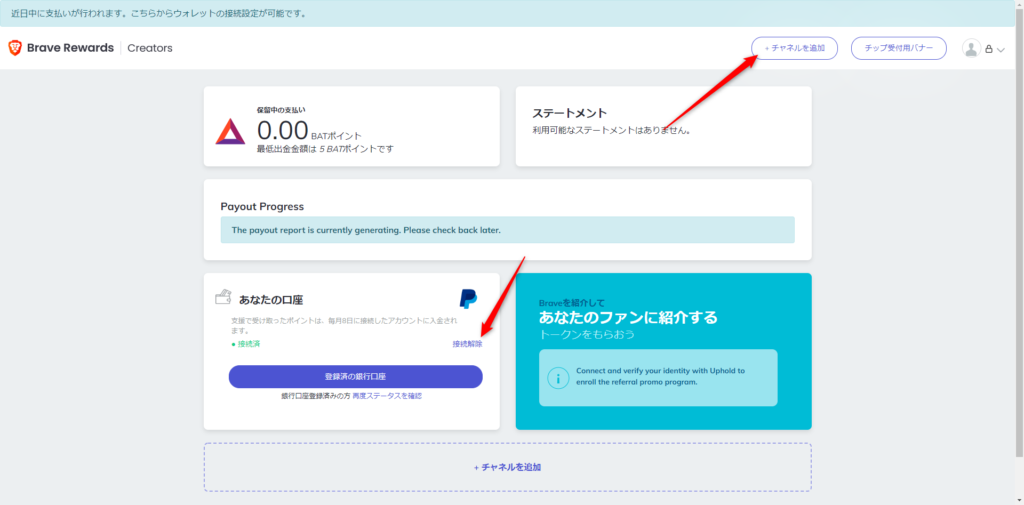1024x505 pixels.
Task: Click the payout report generating notice
Action: pyautogui.click(x=507, y=230)
